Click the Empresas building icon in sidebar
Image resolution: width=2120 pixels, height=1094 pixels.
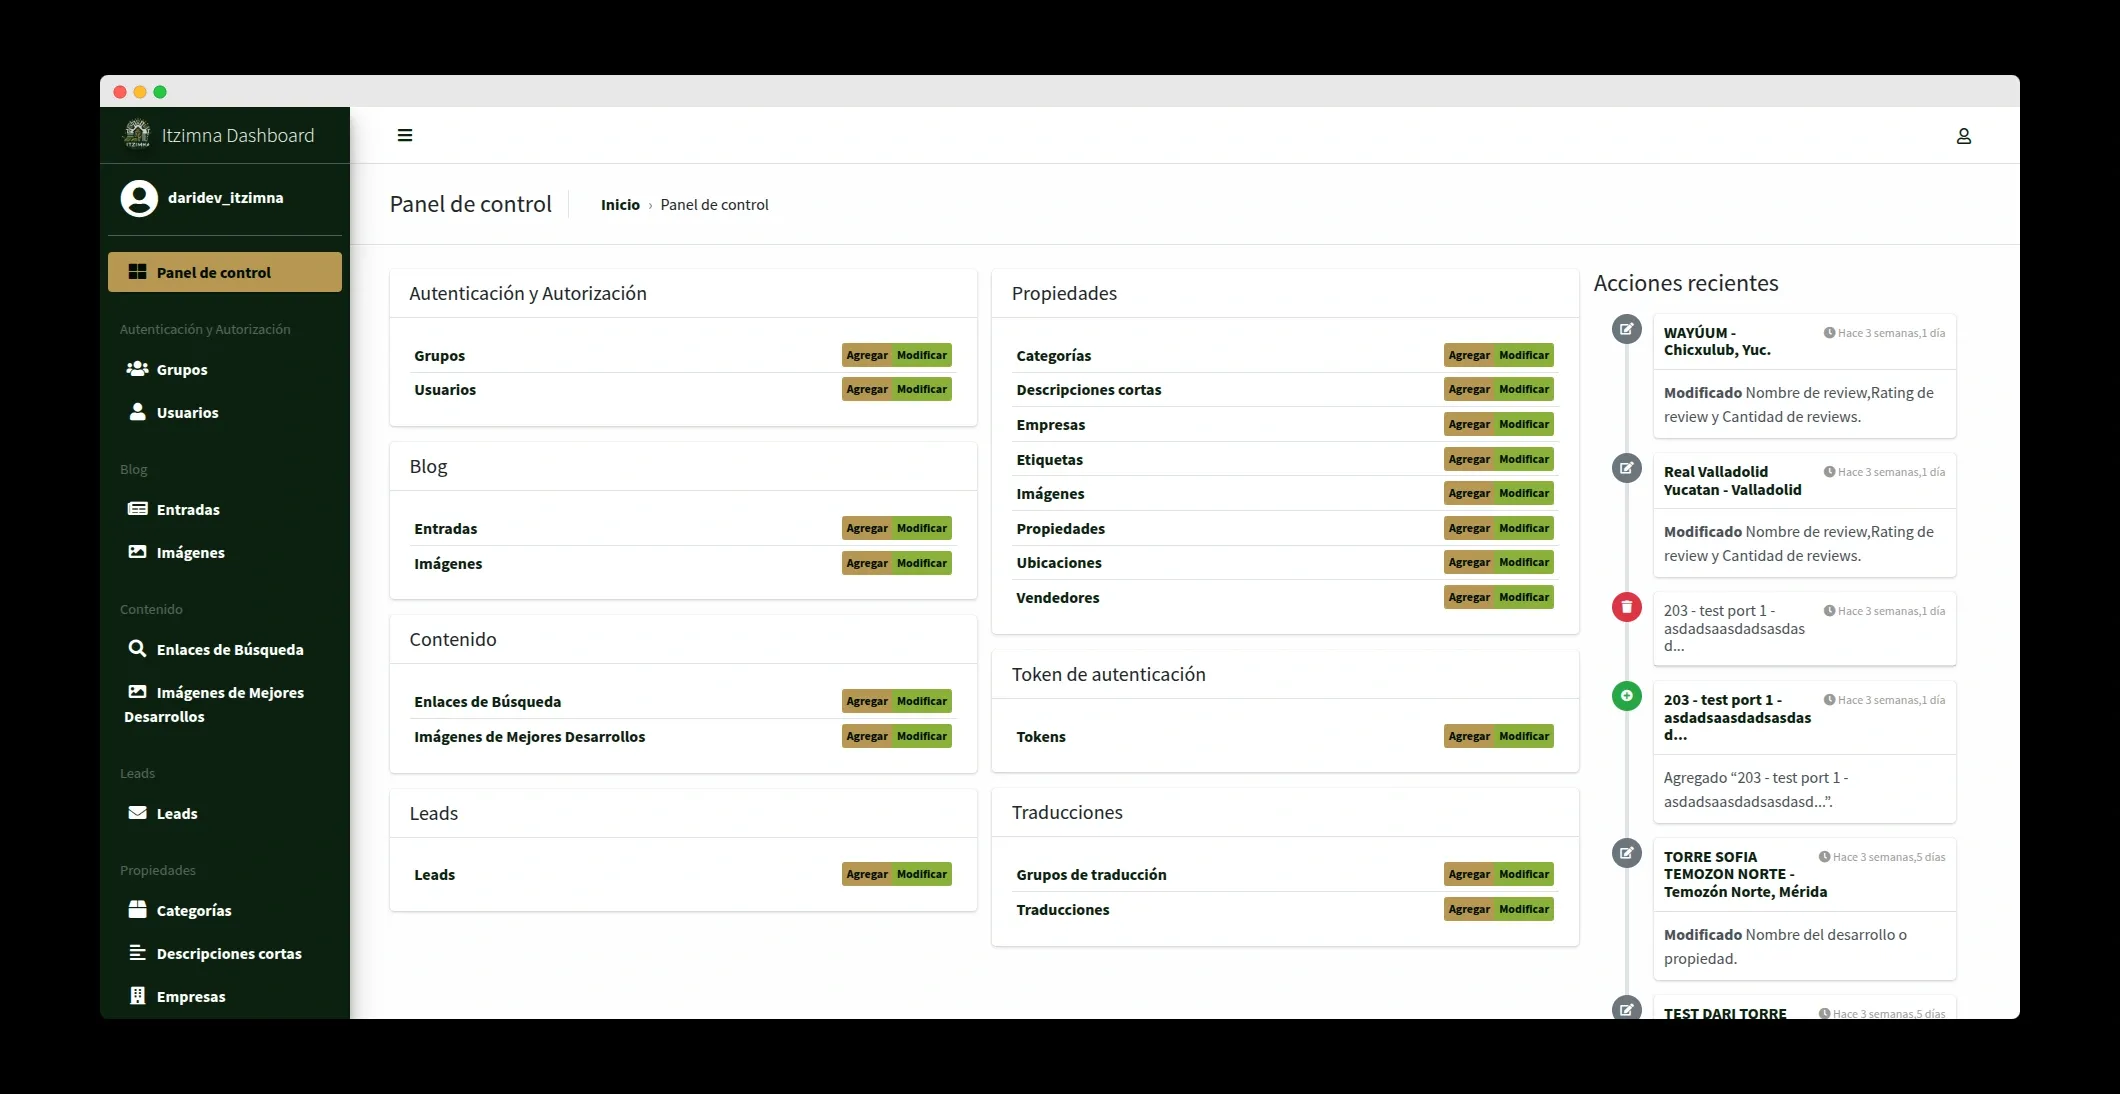point(136,996)
